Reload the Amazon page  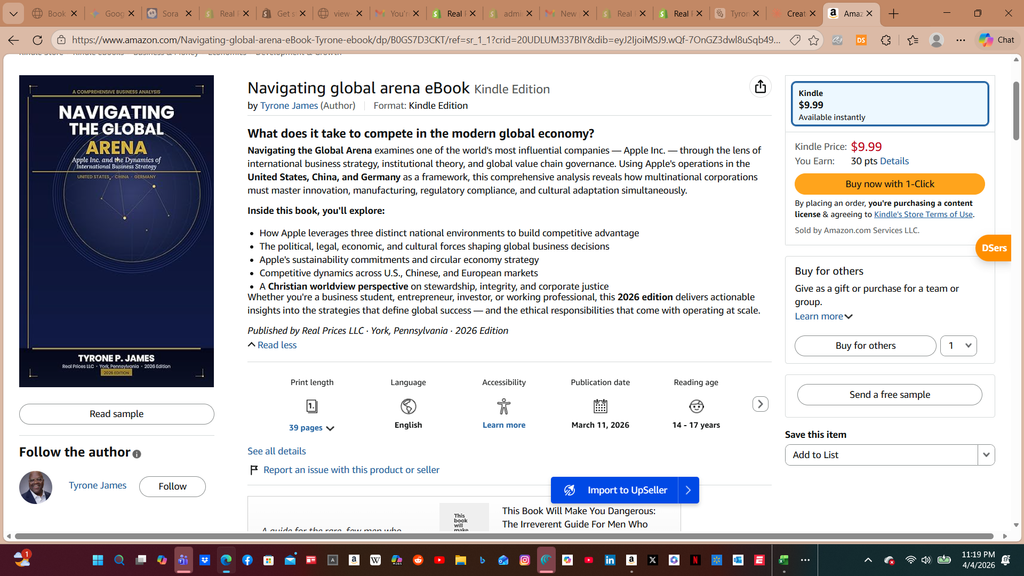click(x=38, y=40)
